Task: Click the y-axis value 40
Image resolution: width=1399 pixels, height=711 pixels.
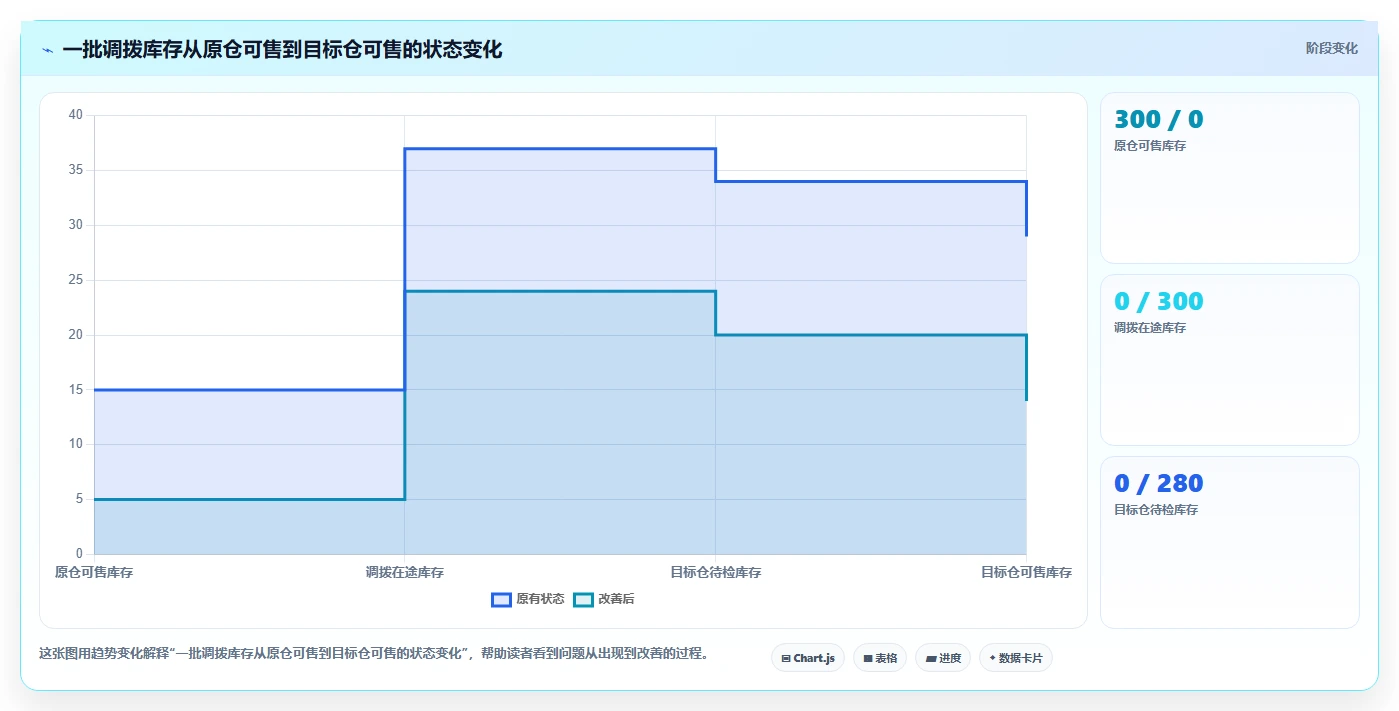Action: coord(76,115)
